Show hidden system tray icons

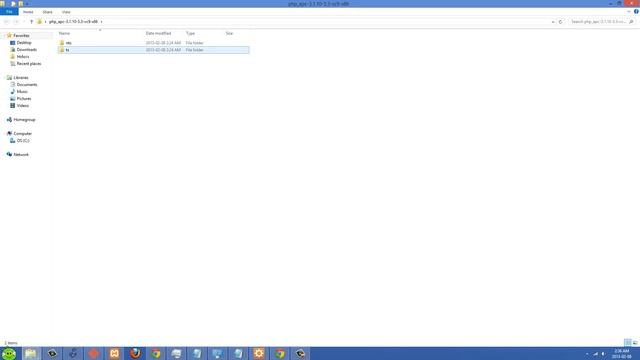click(587, 354)
